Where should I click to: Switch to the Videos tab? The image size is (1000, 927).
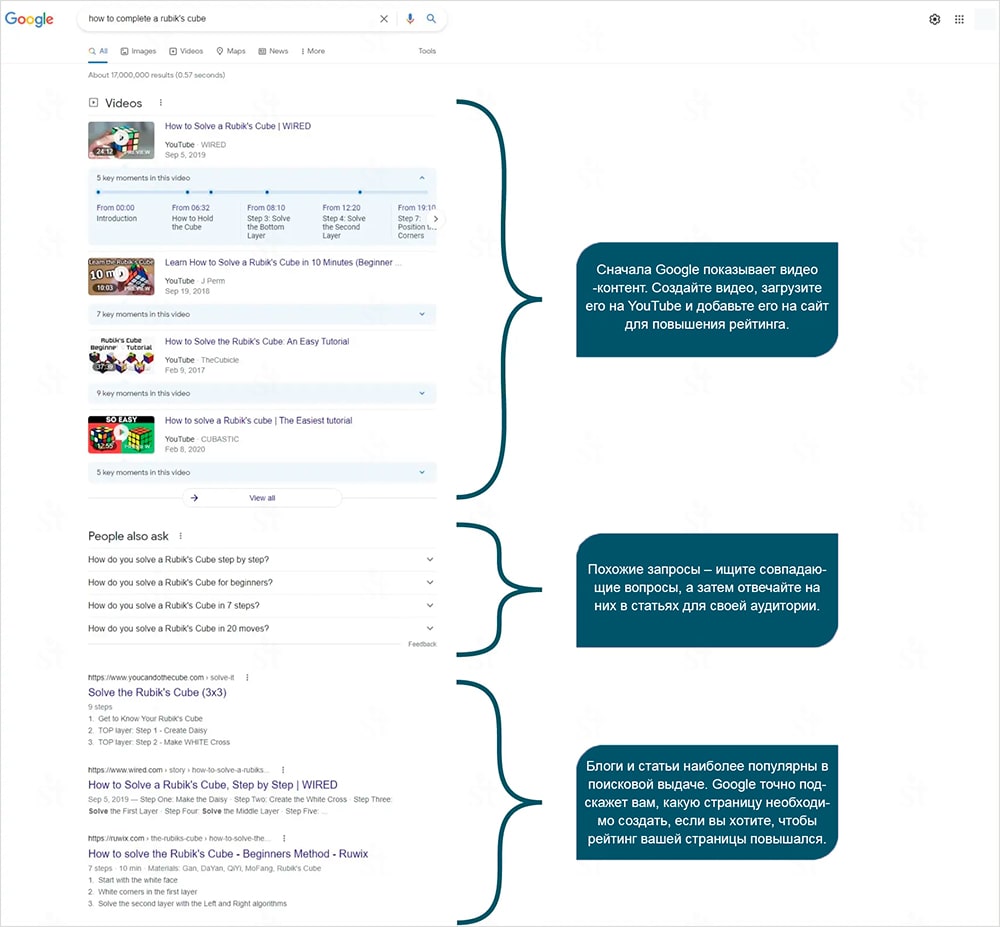(x=186, y=51)
